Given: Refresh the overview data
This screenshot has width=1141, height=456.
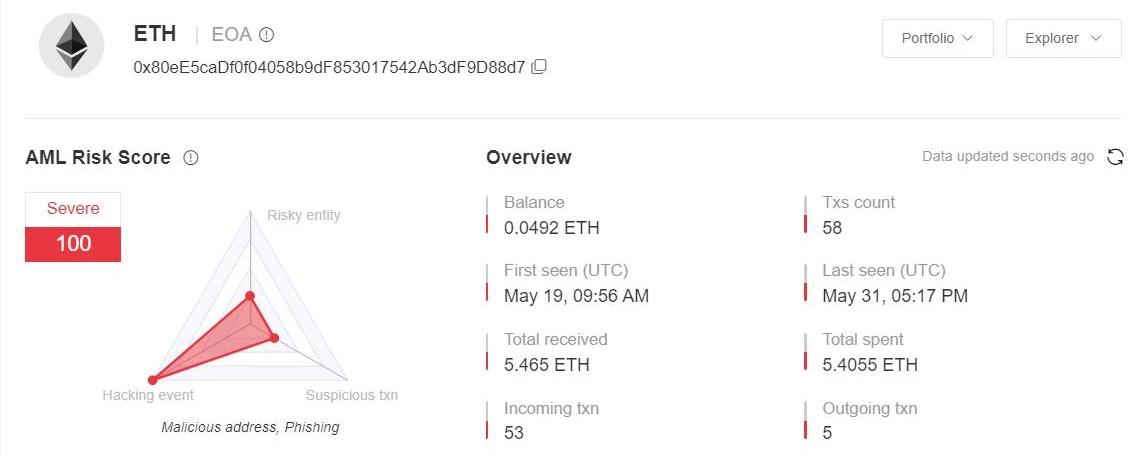Looking at the screenshot, I should click(x=1116, y=157).
